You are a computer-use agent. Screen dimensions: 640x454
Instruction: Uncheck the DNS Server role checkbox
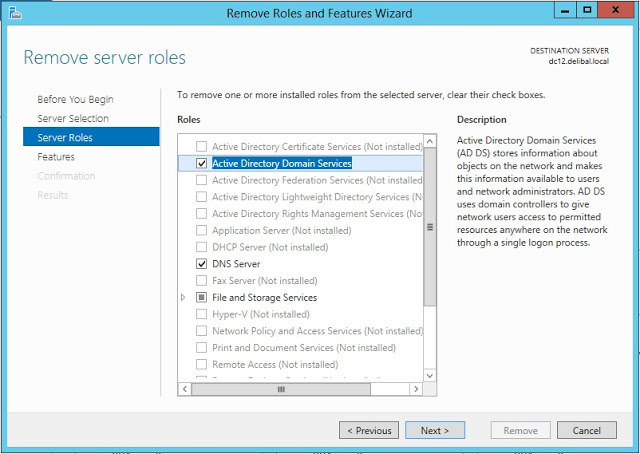202,264
